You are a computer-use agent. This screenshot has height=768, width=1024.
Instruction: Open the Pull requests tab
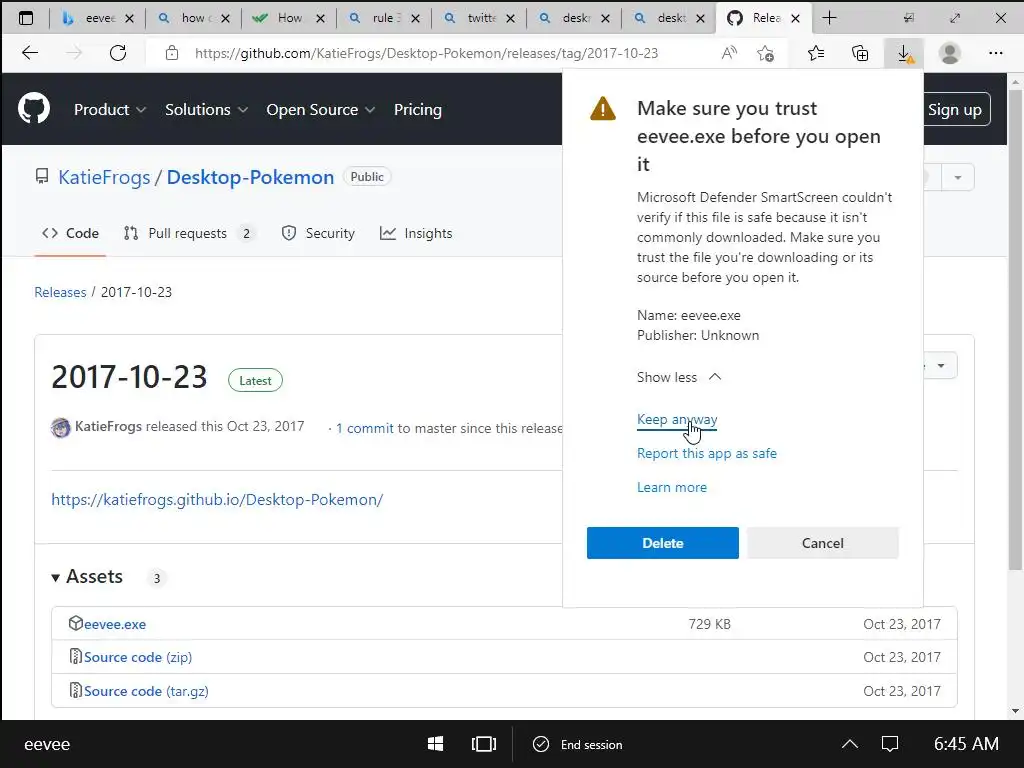tap(188, 233)
